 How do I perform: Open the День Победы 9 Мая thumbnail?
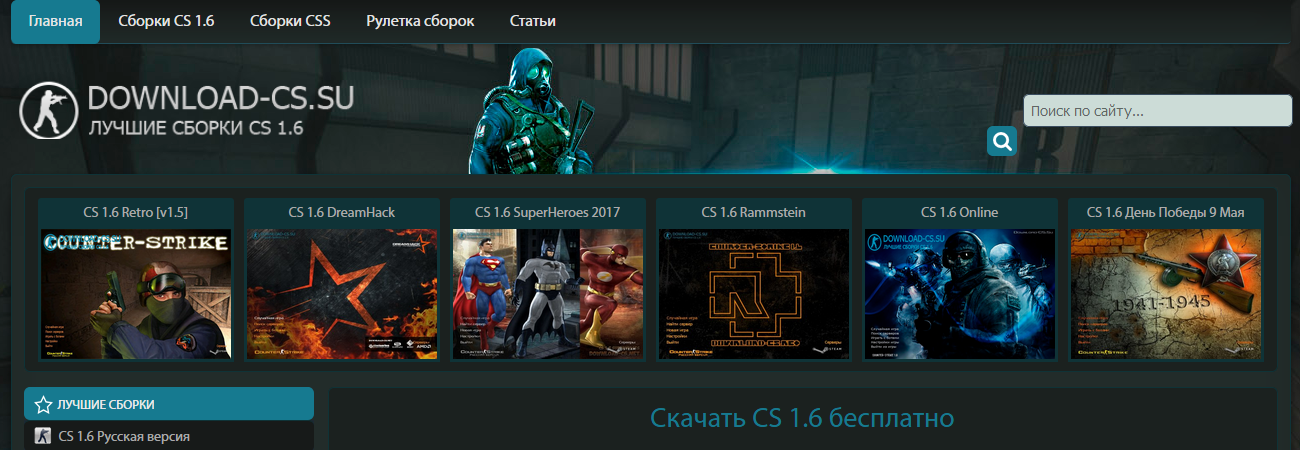[x=1166, y=294]
